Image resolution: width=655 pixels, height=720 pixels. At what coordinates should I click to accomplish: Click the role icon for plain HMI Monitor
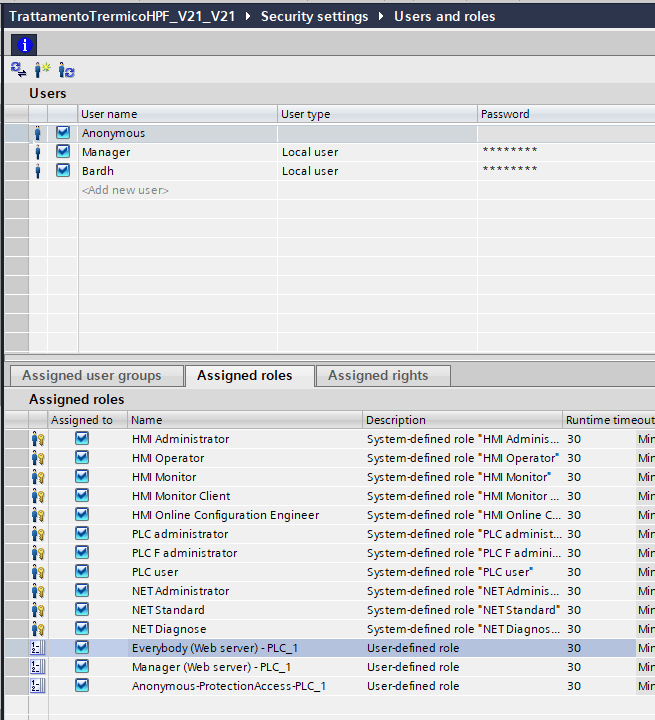click(x=38, y=477)
